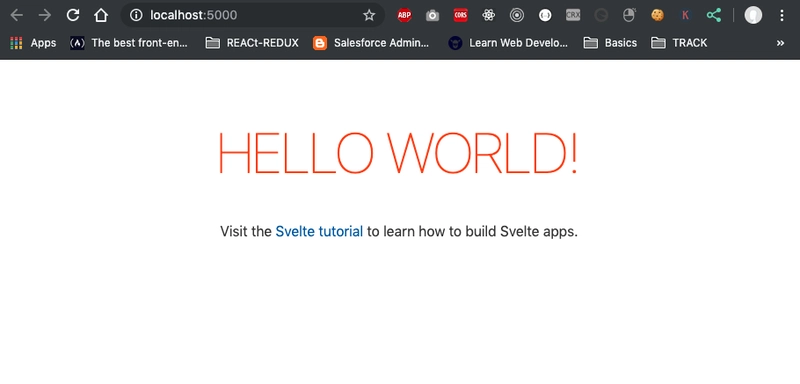Toggle the CORS extension
This screenshot has width=800, height=384.
click(x=460, y=15)
